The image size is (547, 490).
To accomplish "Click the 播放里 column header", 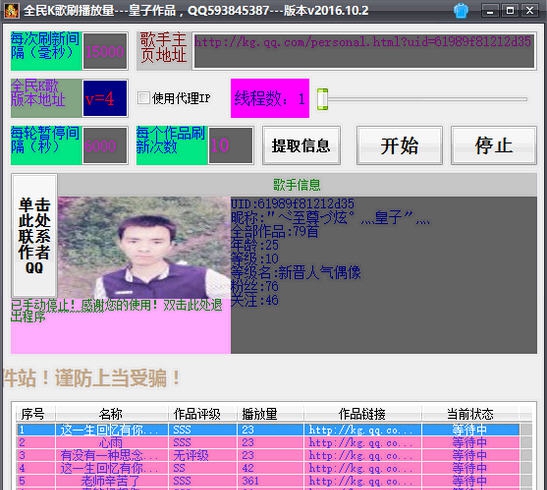I will point(270,414).
